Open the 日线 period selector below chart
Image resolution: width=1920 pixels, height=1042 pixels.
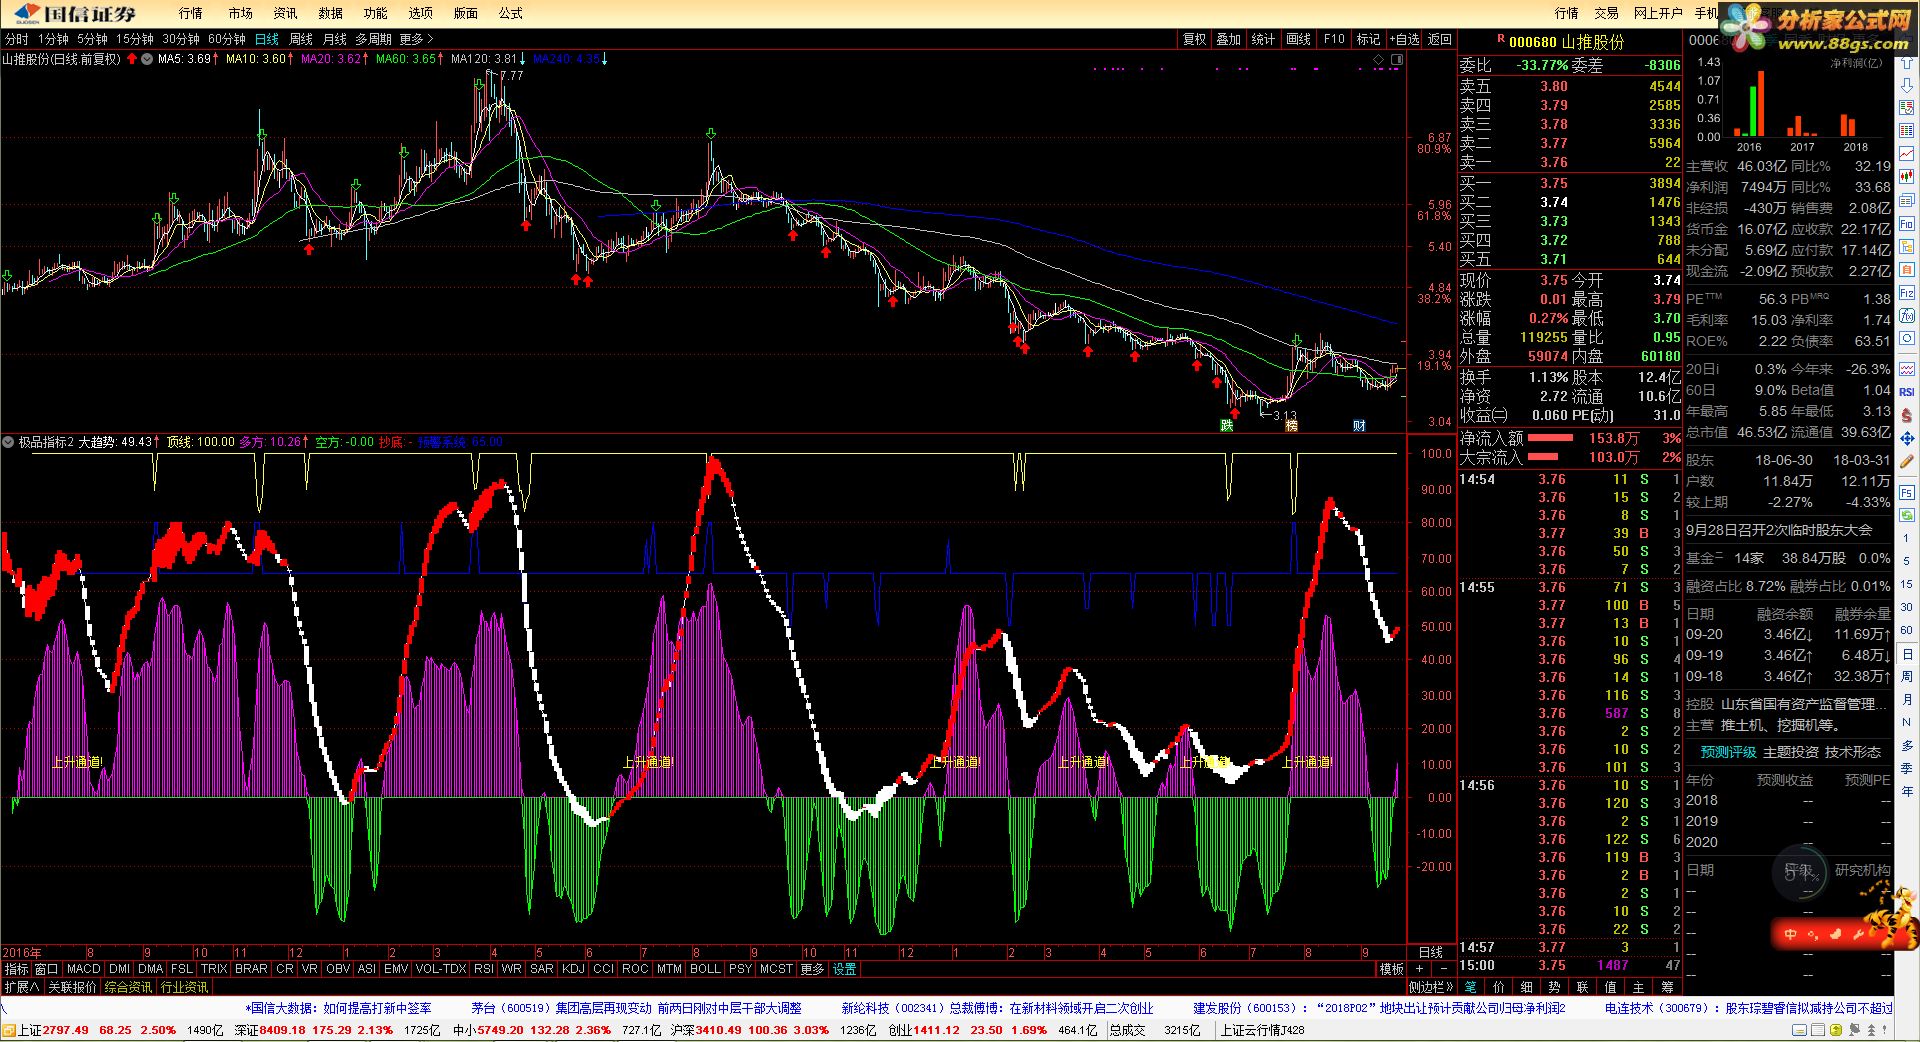[1431, 952]
